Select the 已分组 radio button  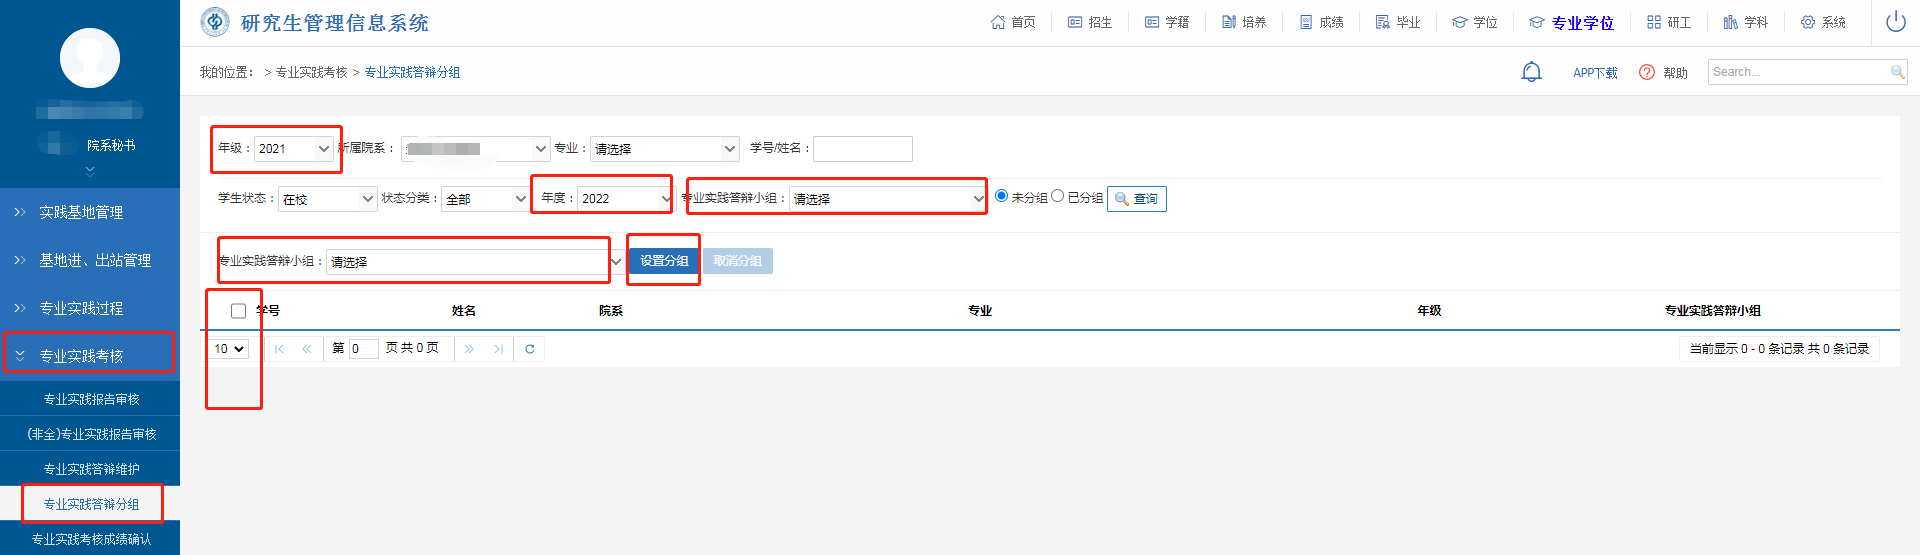pos(1058,196)
